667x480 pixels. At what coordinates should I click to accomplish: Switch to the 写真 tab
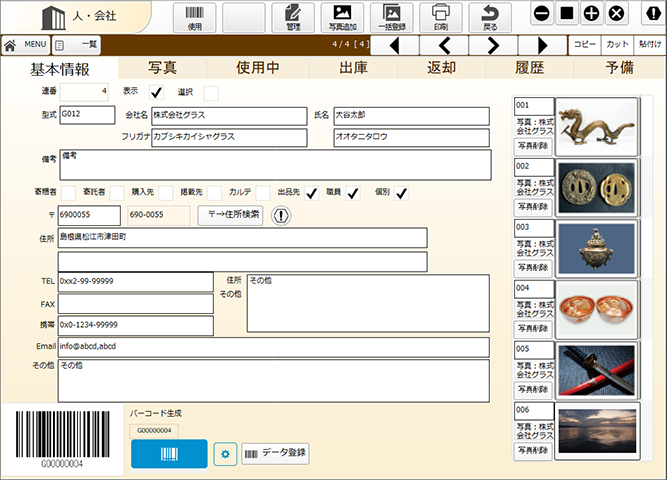coord(163,68)
